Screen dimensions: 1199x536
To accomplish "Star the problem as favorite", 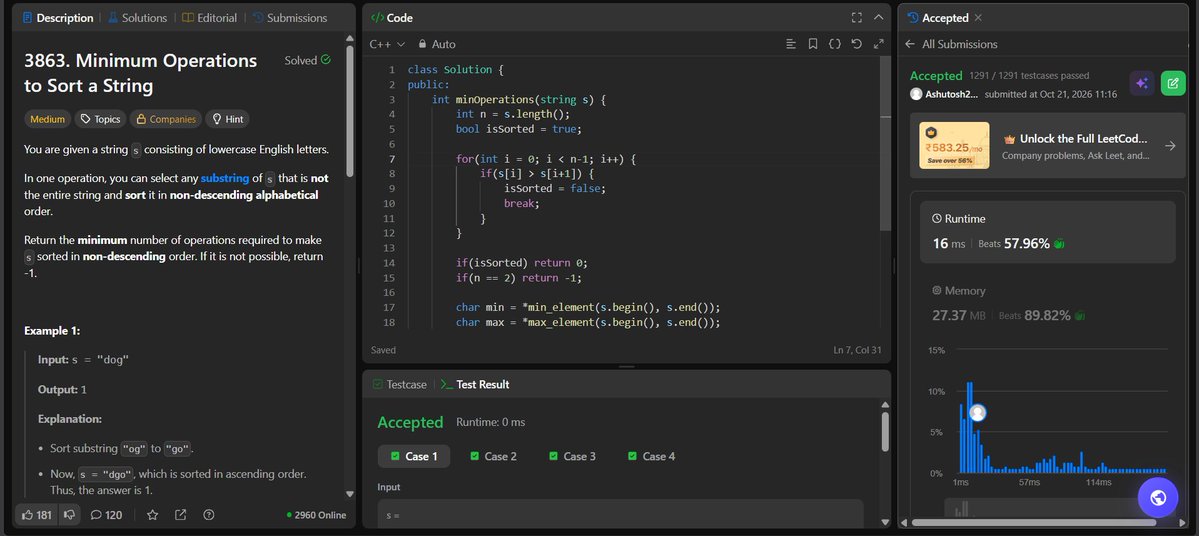I will pos(152,515).
